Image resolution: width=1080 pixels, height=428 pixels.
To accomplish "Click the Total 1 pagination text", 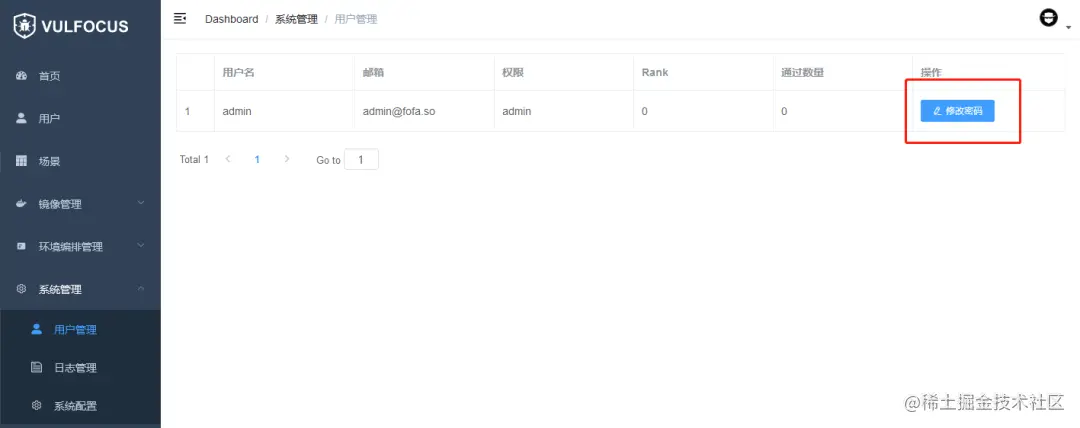I will [x=194, y=160].
